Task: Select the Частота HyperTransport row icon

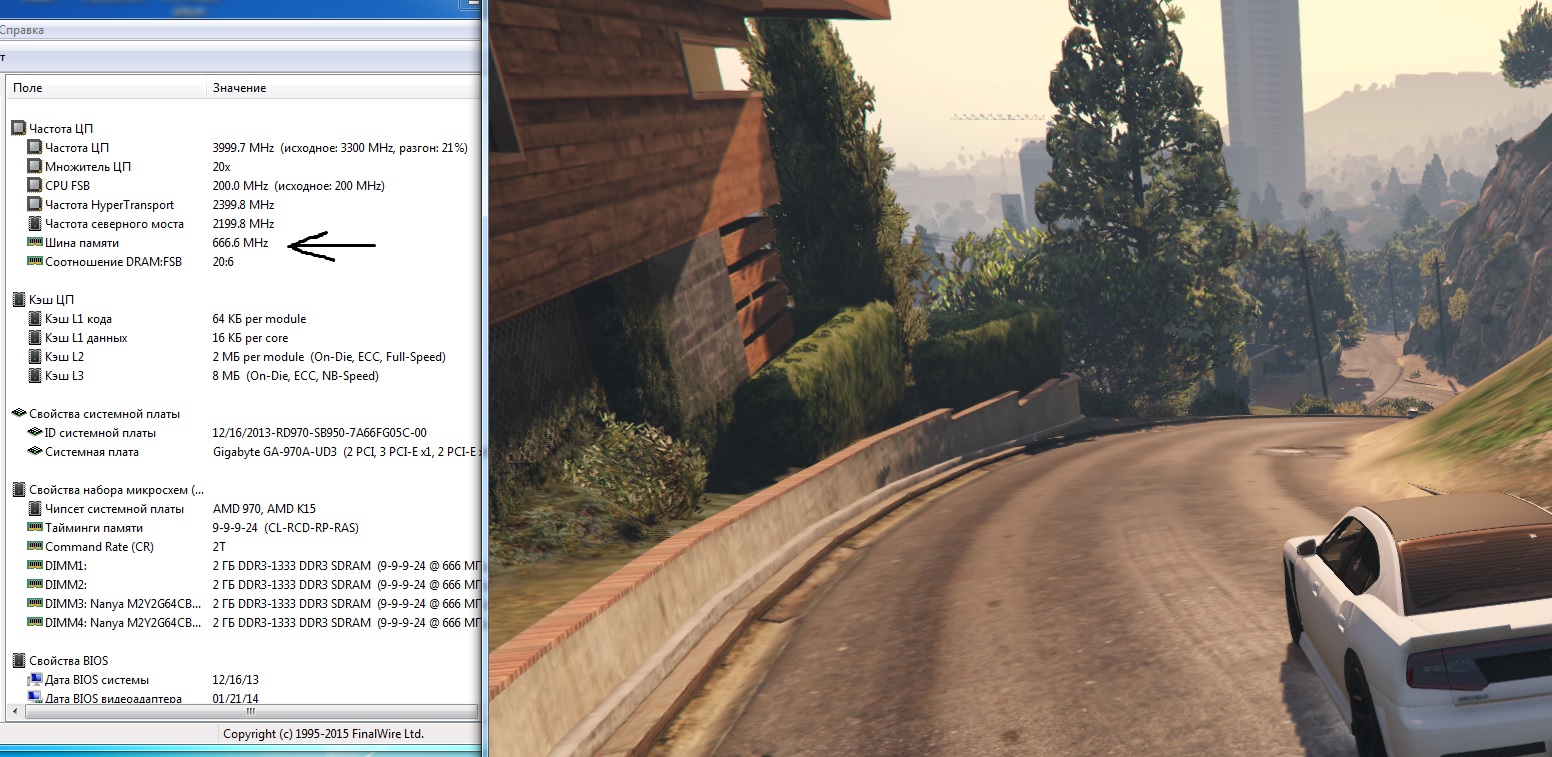Action: click(34, 205)
